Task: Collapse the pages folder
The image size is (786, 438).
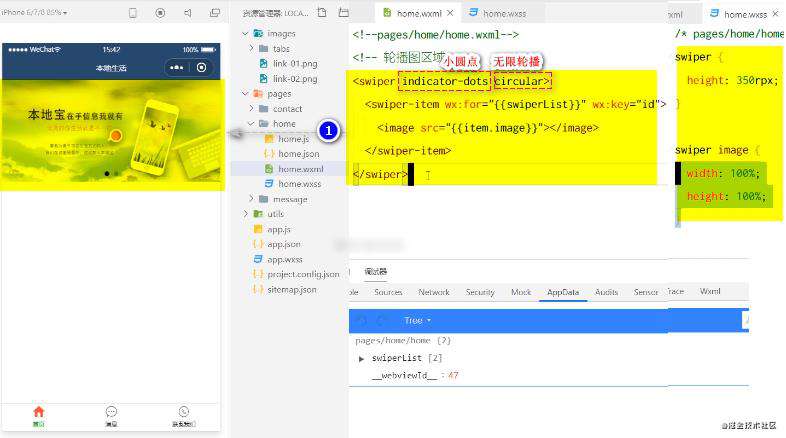Action: [x=245, y=94]
